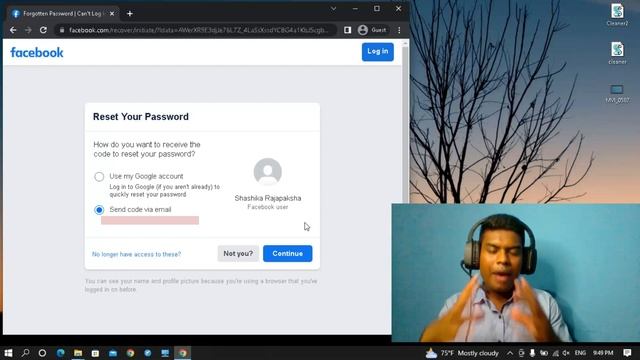Expand hidden system tray icons
The height and width of the screenshot is (360, 640).
pos(510,353)
